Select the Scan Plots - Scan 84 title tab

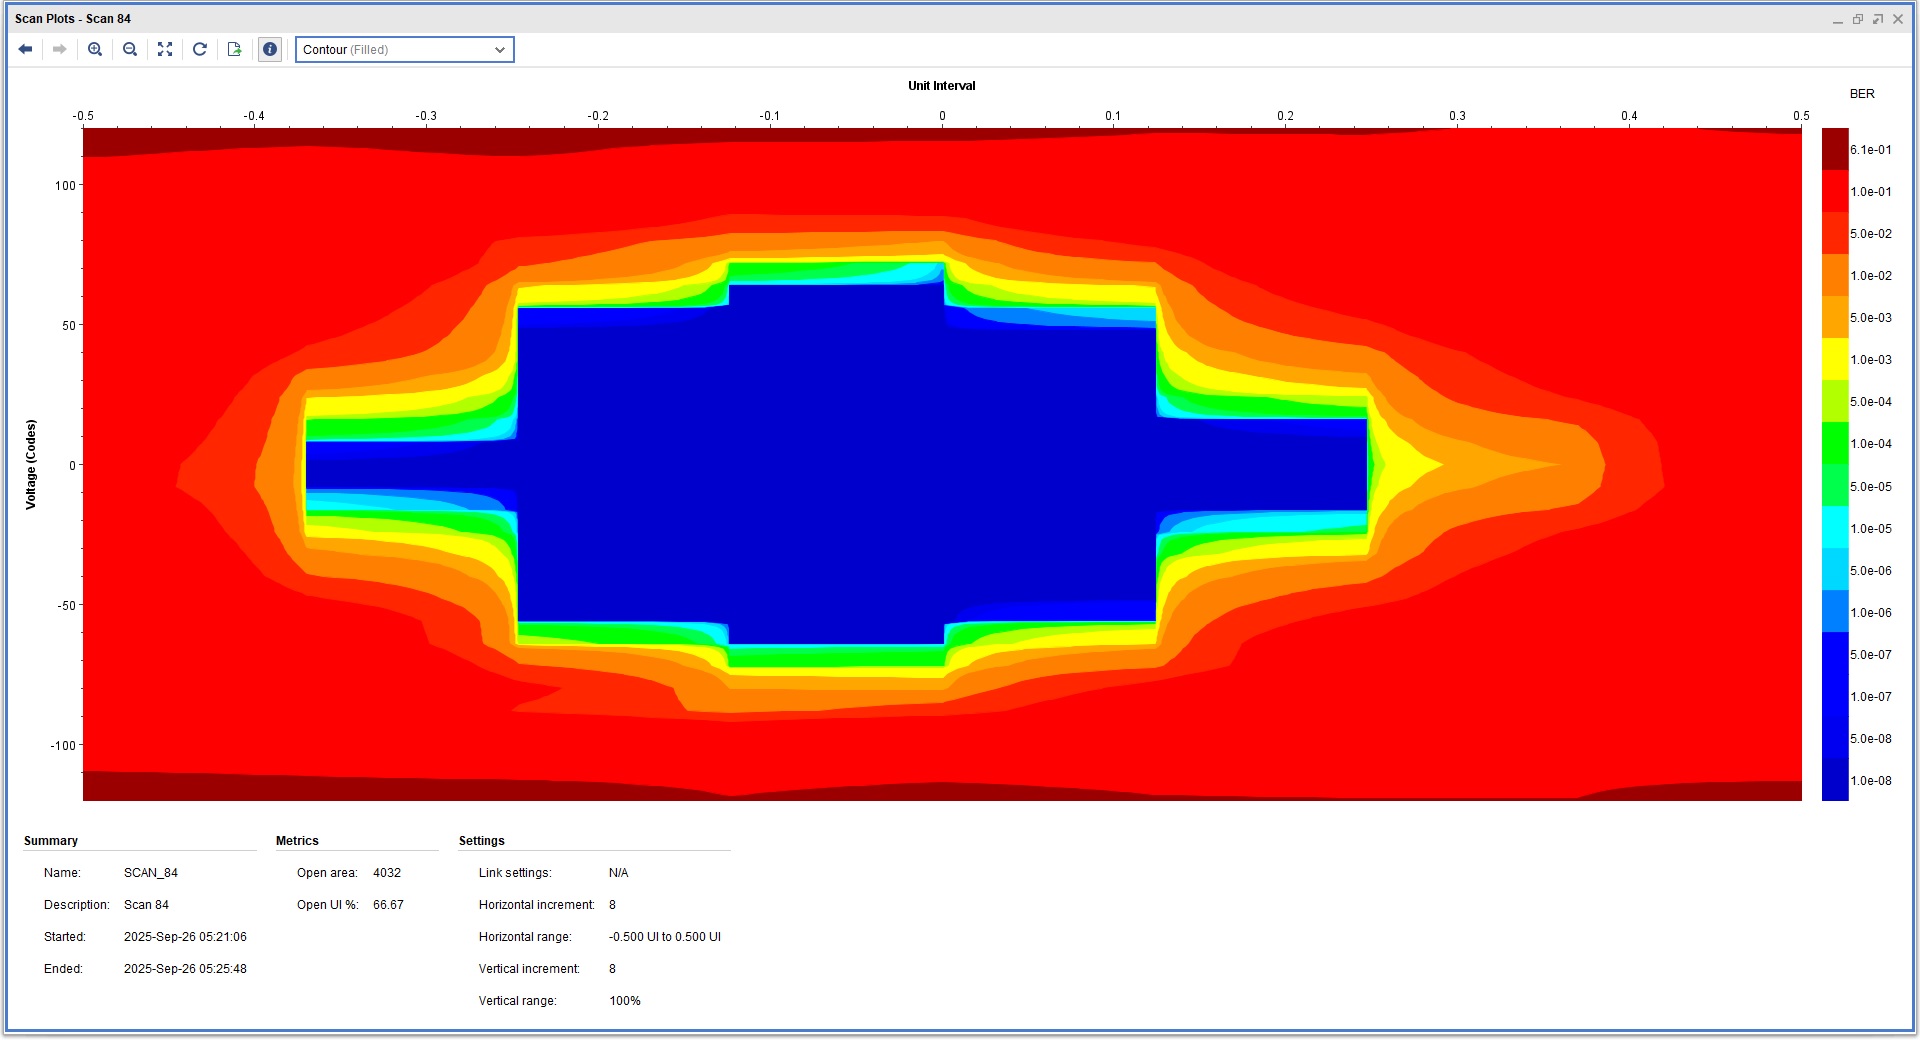[73, 19]
